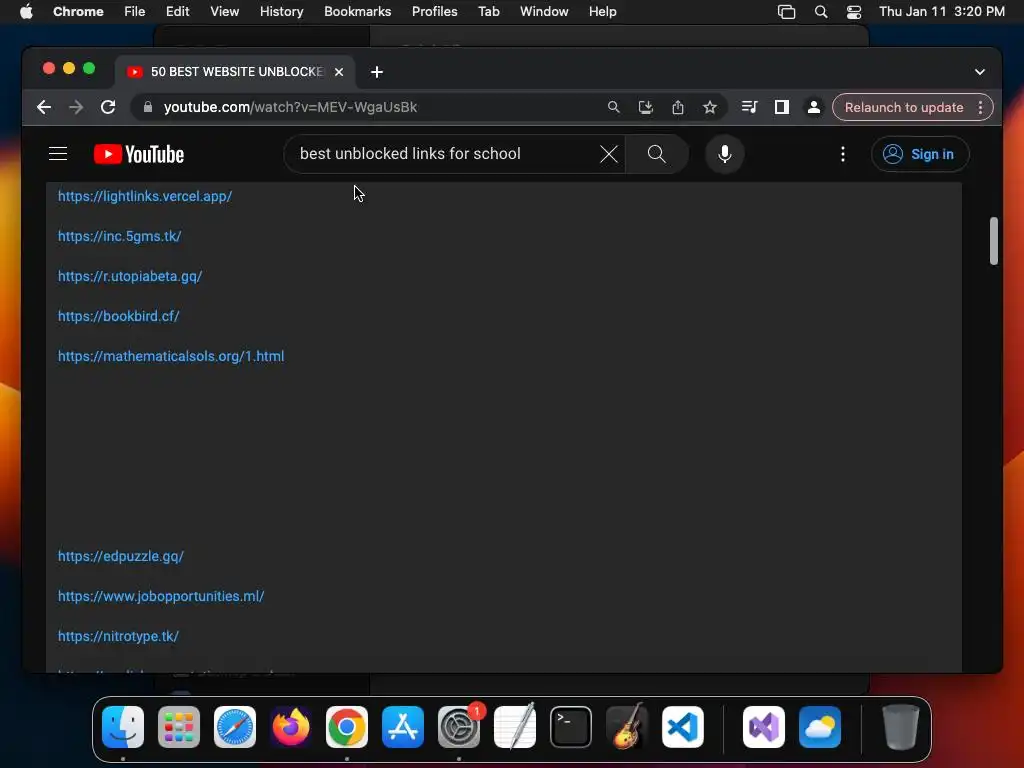Open Spotlight search in menu bar
1024x768 pixels.
tap(821, 11)
